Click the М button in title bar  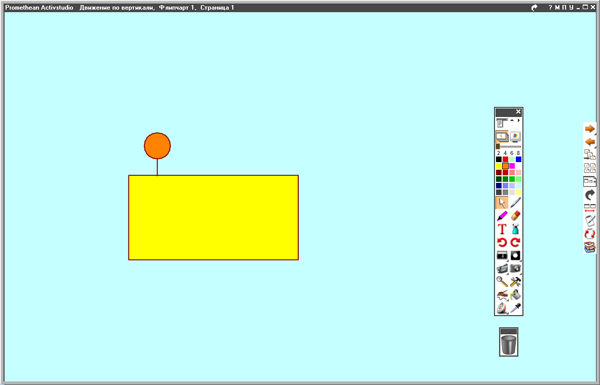click(x=557, y=8)
